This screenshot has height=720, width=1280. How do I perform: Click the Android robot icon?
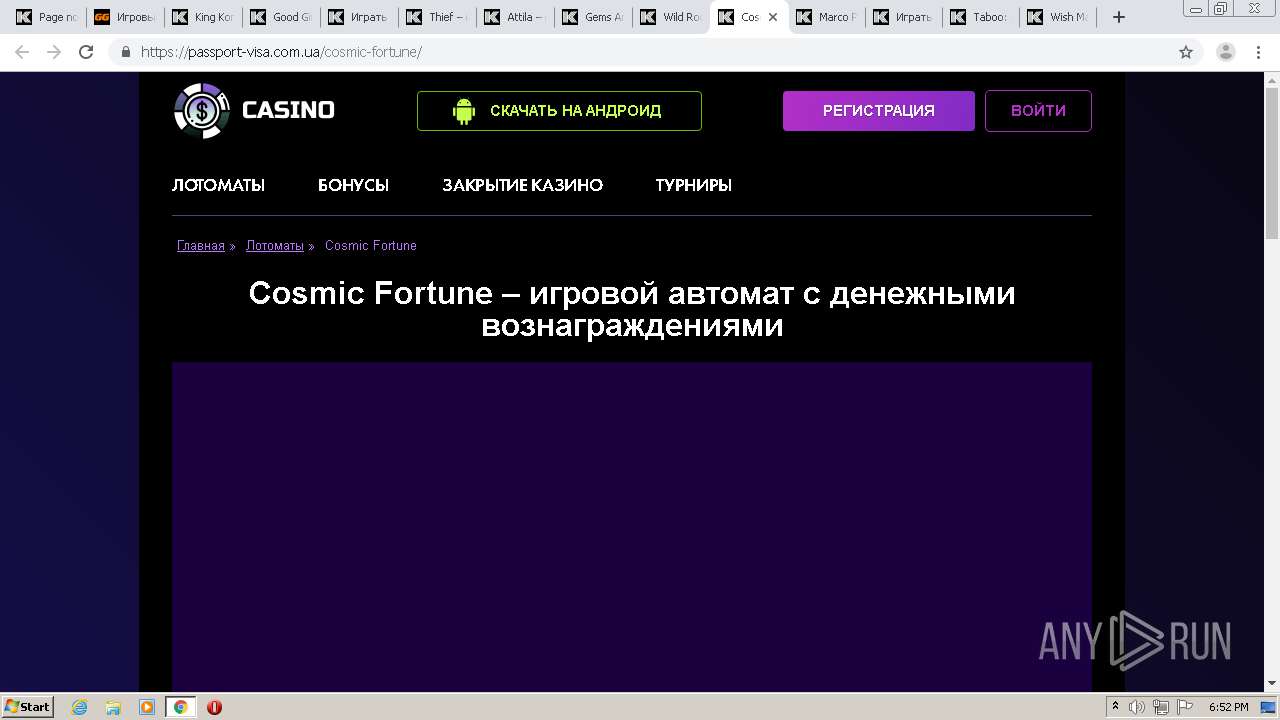coord(464,111)
